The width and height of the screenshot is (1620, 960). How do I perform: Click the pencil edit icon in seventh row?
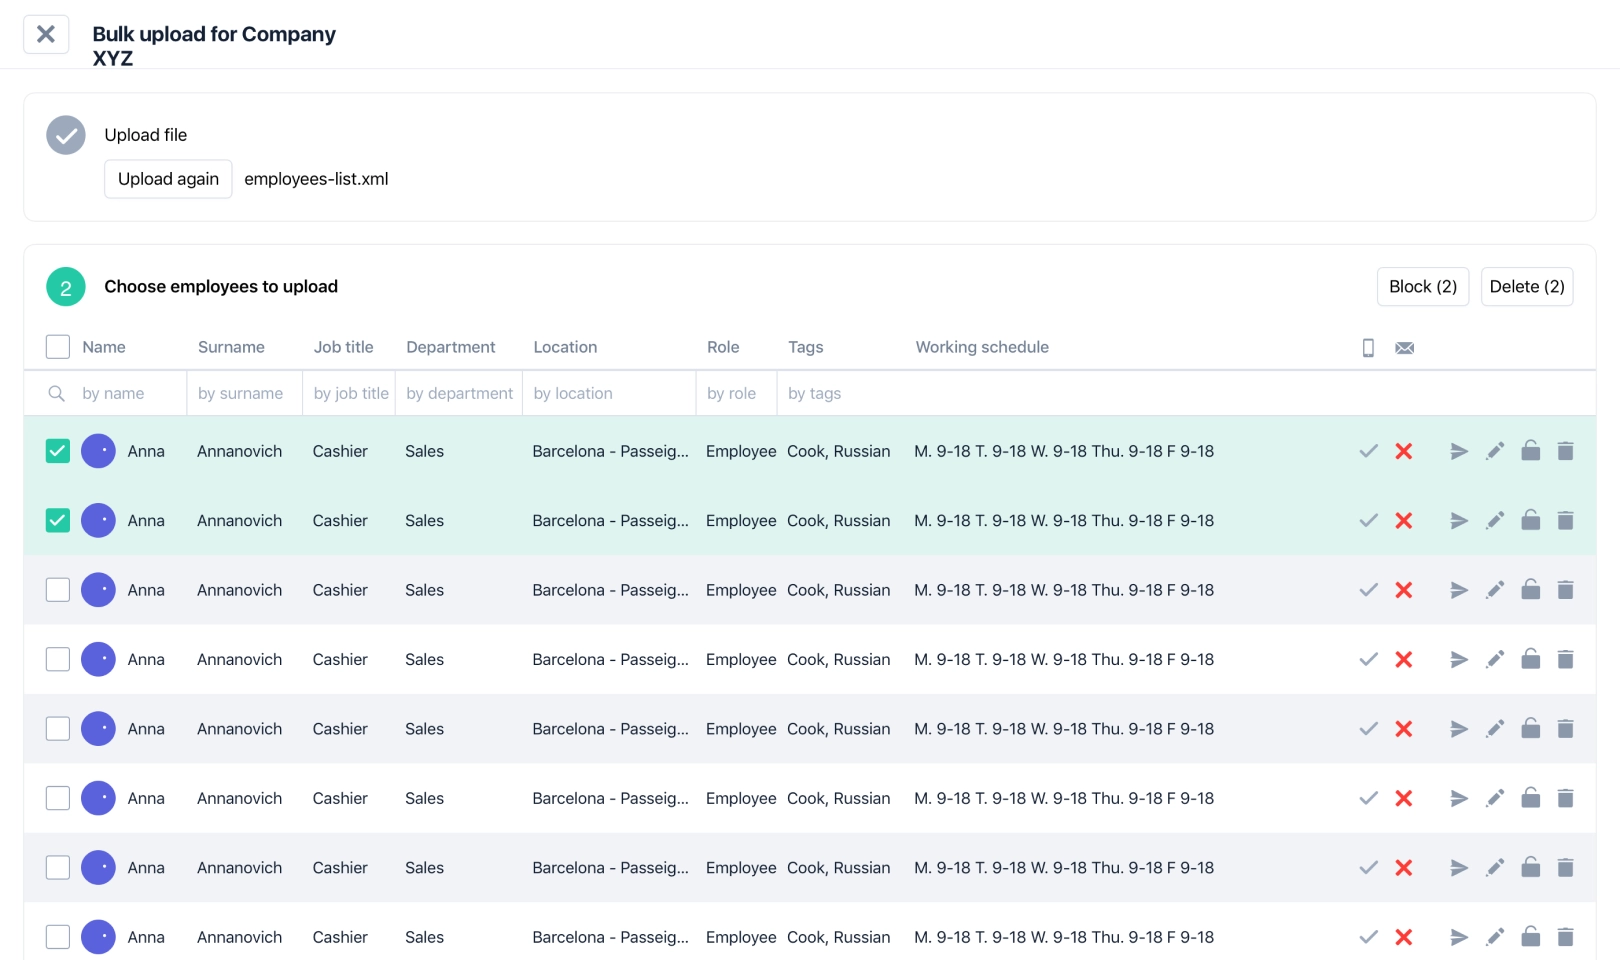(x=1495, y=868)
